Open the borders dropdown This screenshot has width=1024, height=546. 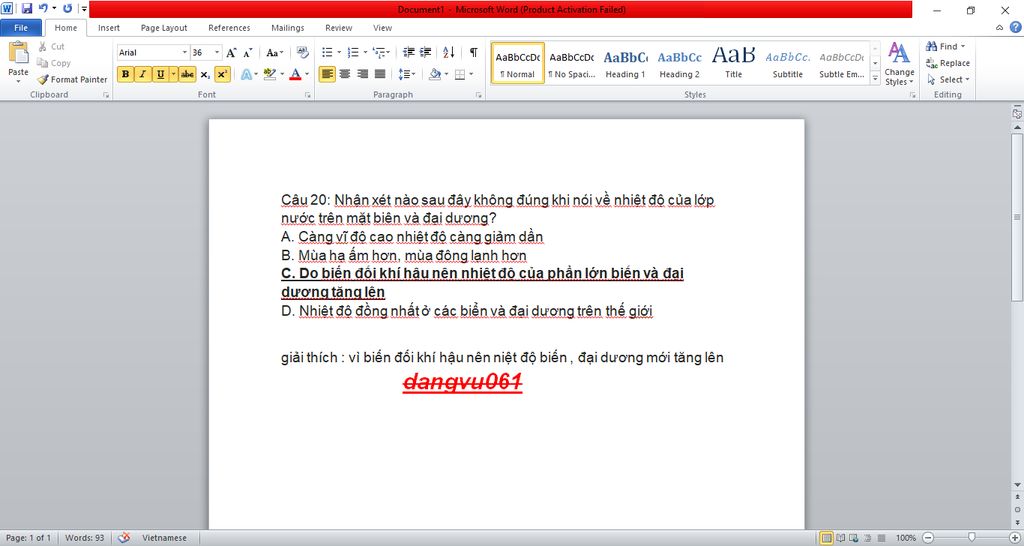click(471, 74)
